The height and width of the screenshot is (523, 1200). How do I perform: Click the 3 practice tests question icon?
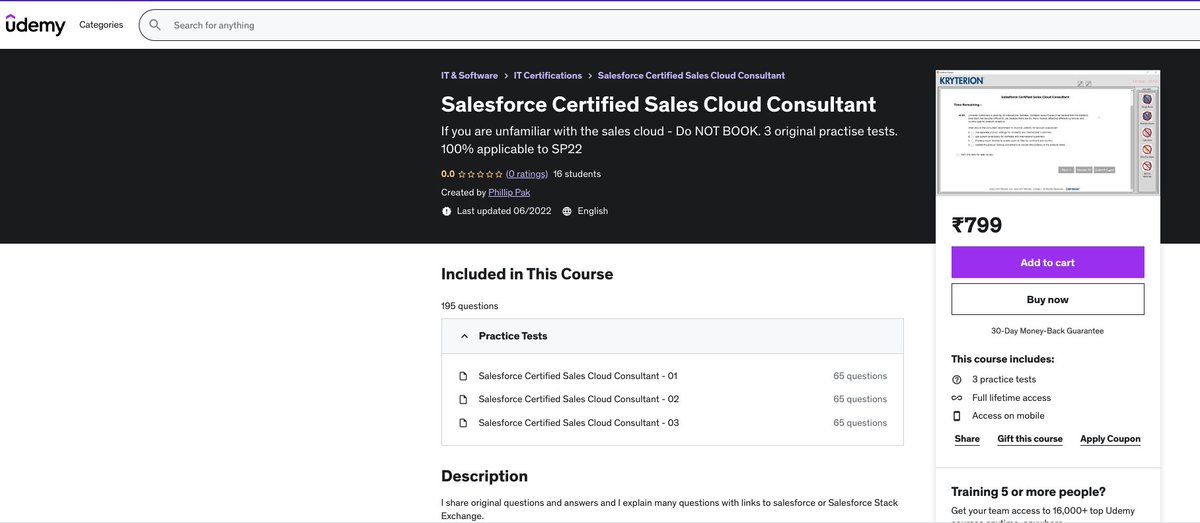[957, 380]
